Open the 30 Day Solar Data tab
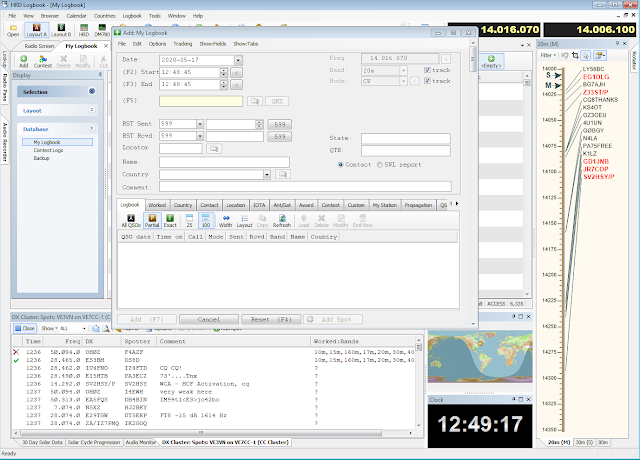The image size is (640, 460). click(x=42, y=442)
